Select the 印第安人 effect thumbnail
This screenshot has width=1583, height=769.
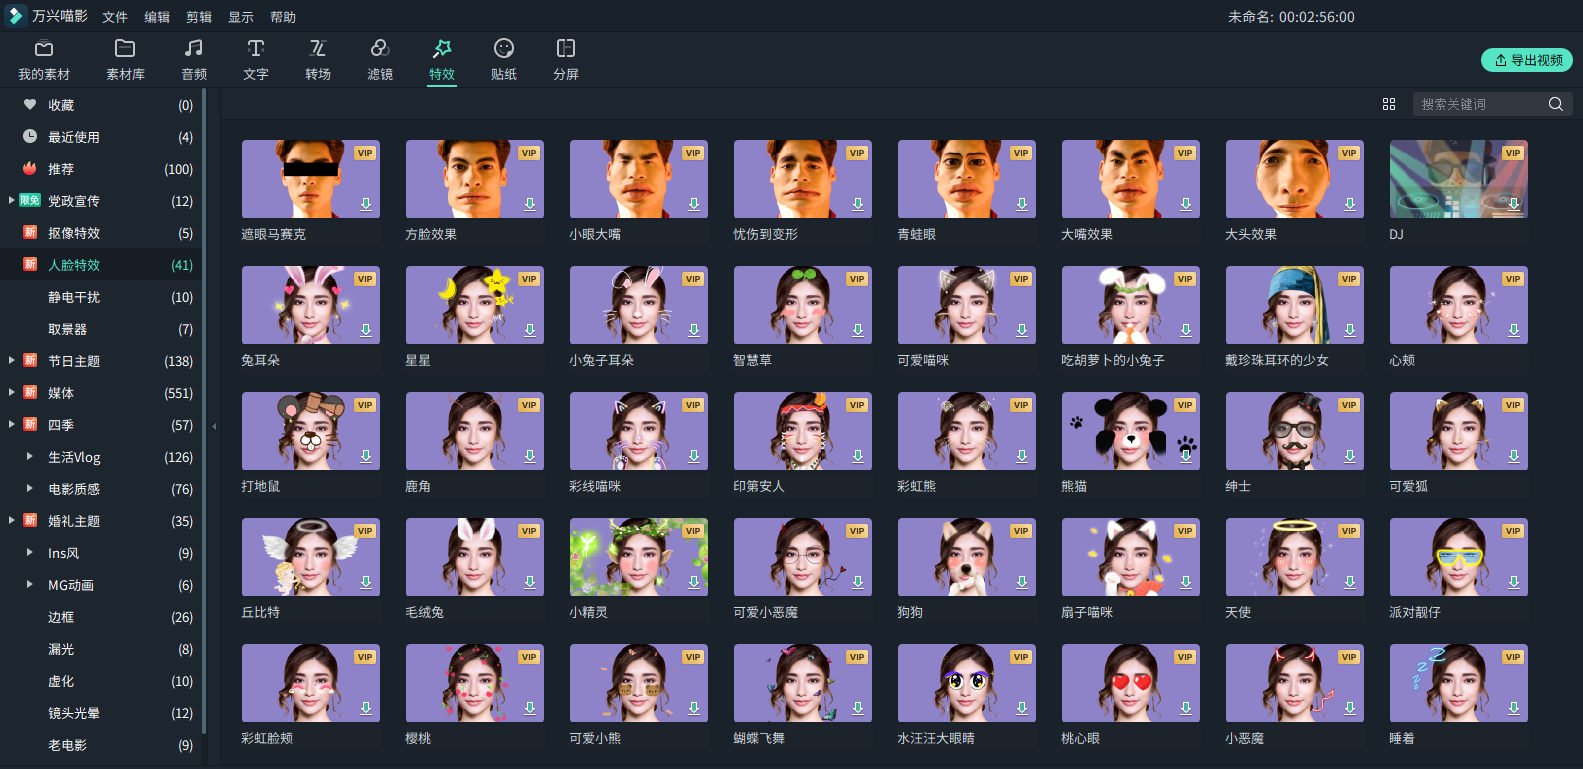(803, 431)
